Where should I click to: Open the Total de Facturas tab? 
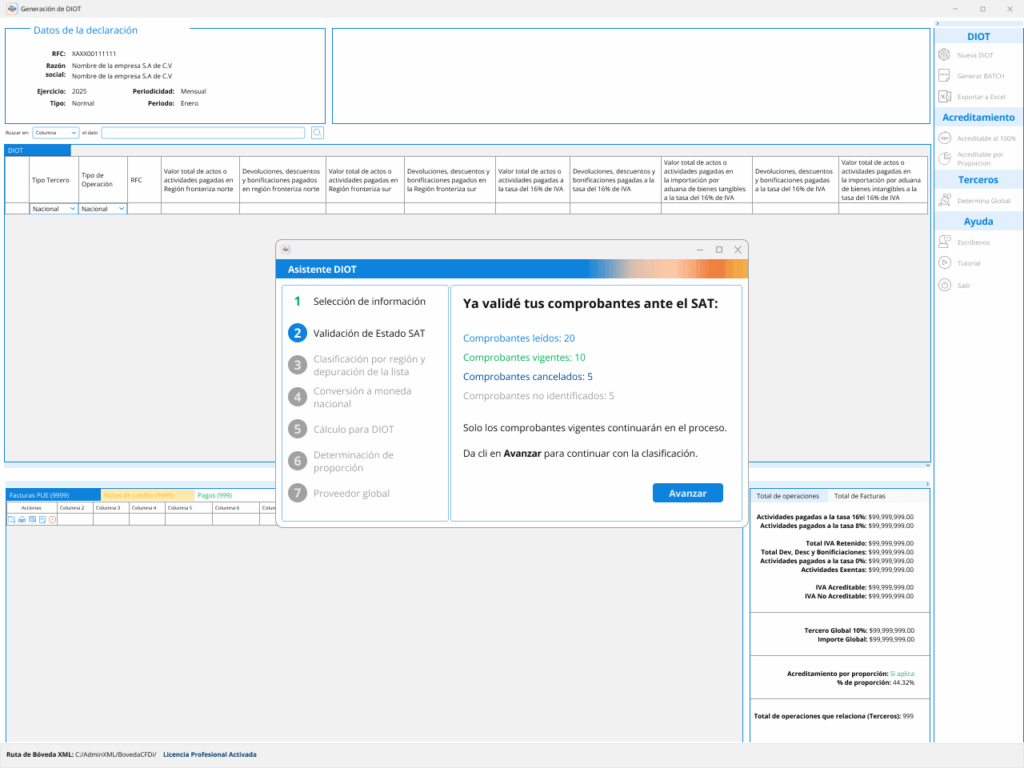coord(859,496)
